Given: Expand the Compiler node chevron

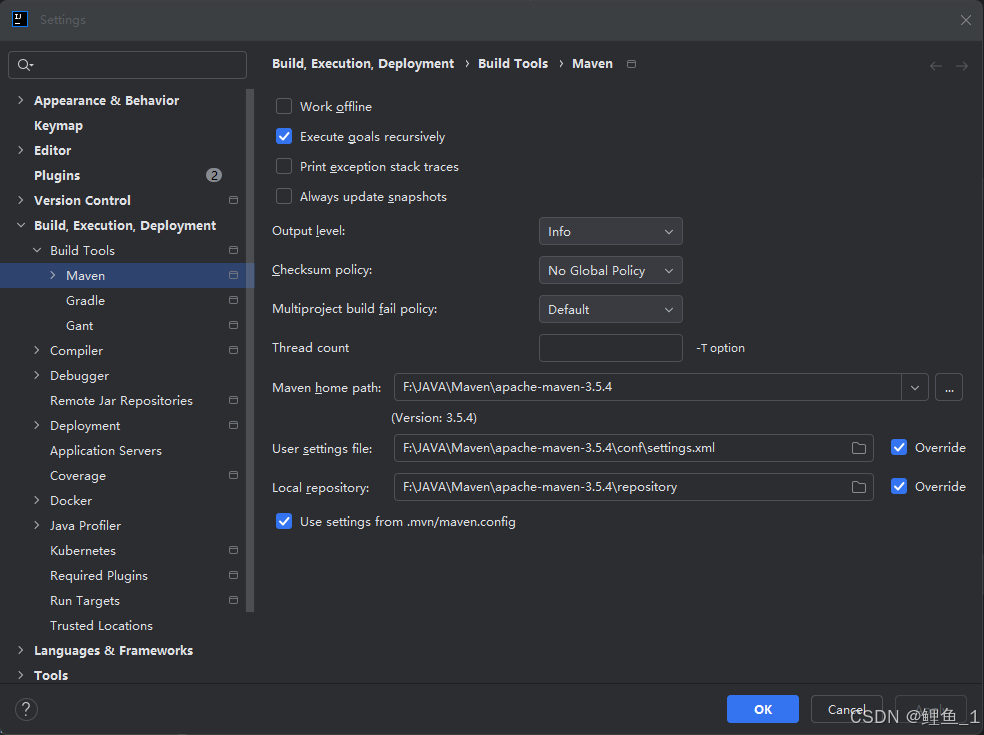Looking at the screenshot, I should pos(36,350).
